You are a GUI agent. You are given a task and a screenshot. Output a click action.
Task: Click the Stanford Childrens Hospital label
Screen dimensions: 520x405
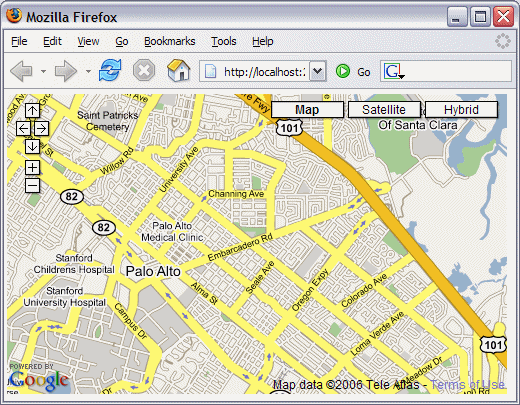click(x=74, y=264)
